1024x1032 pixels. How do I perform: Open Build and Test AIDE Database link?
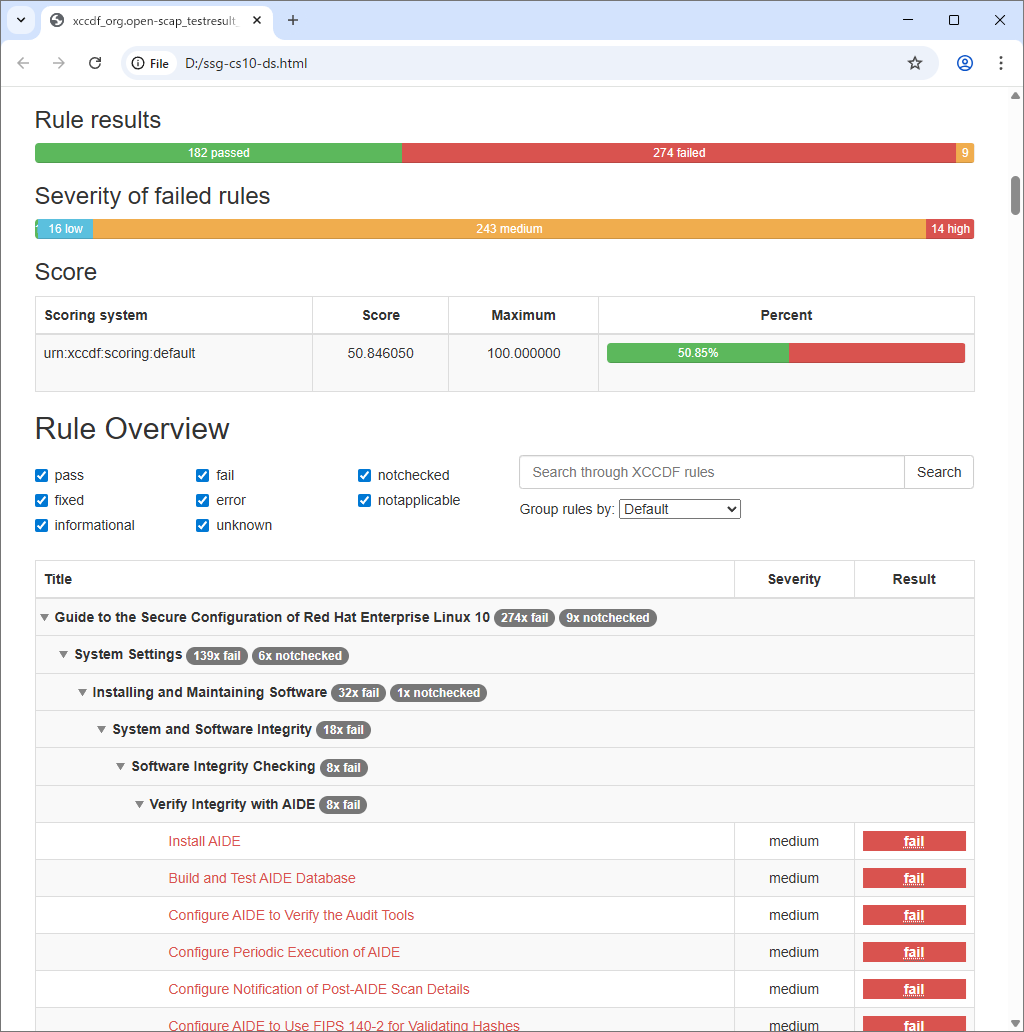(262, 878)
